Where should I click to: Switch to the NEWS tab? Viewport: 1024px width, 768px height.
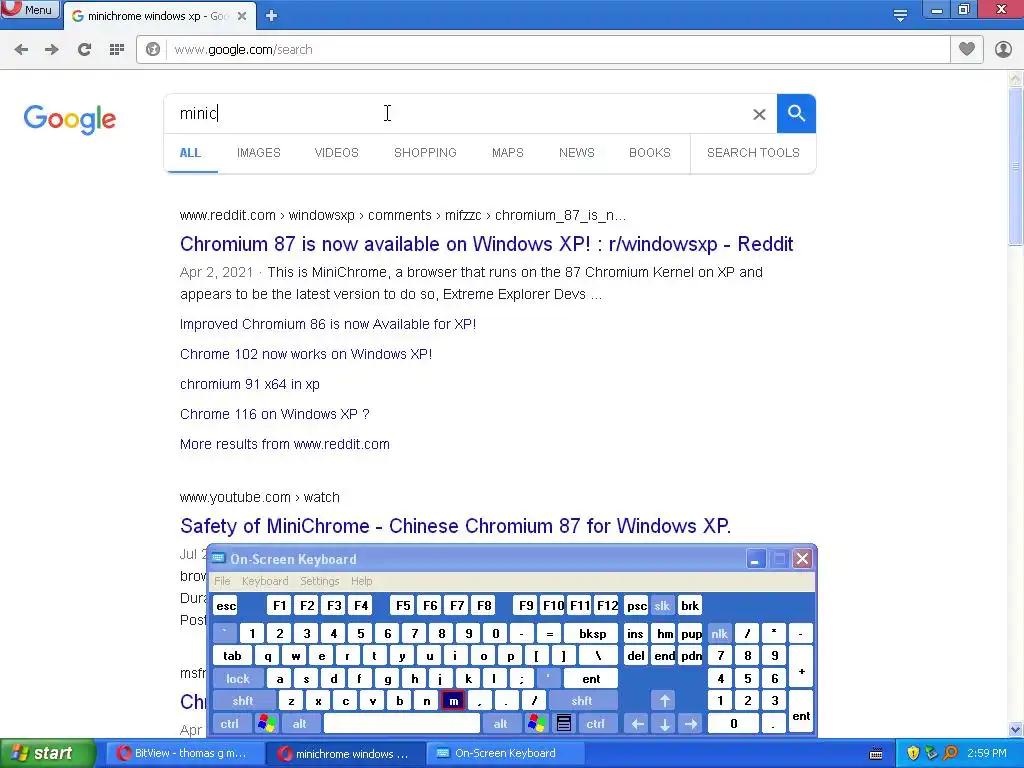click(577, 153)
